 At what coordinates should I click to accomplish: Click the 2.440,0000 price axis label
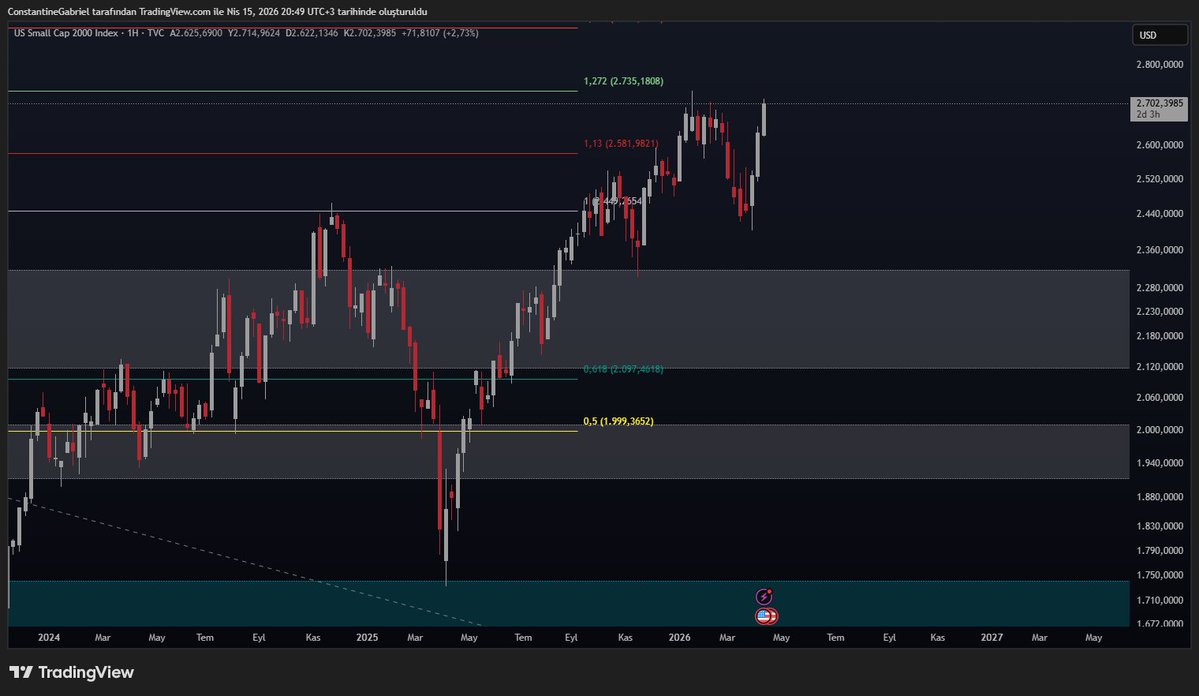(x=1159, y=213)
